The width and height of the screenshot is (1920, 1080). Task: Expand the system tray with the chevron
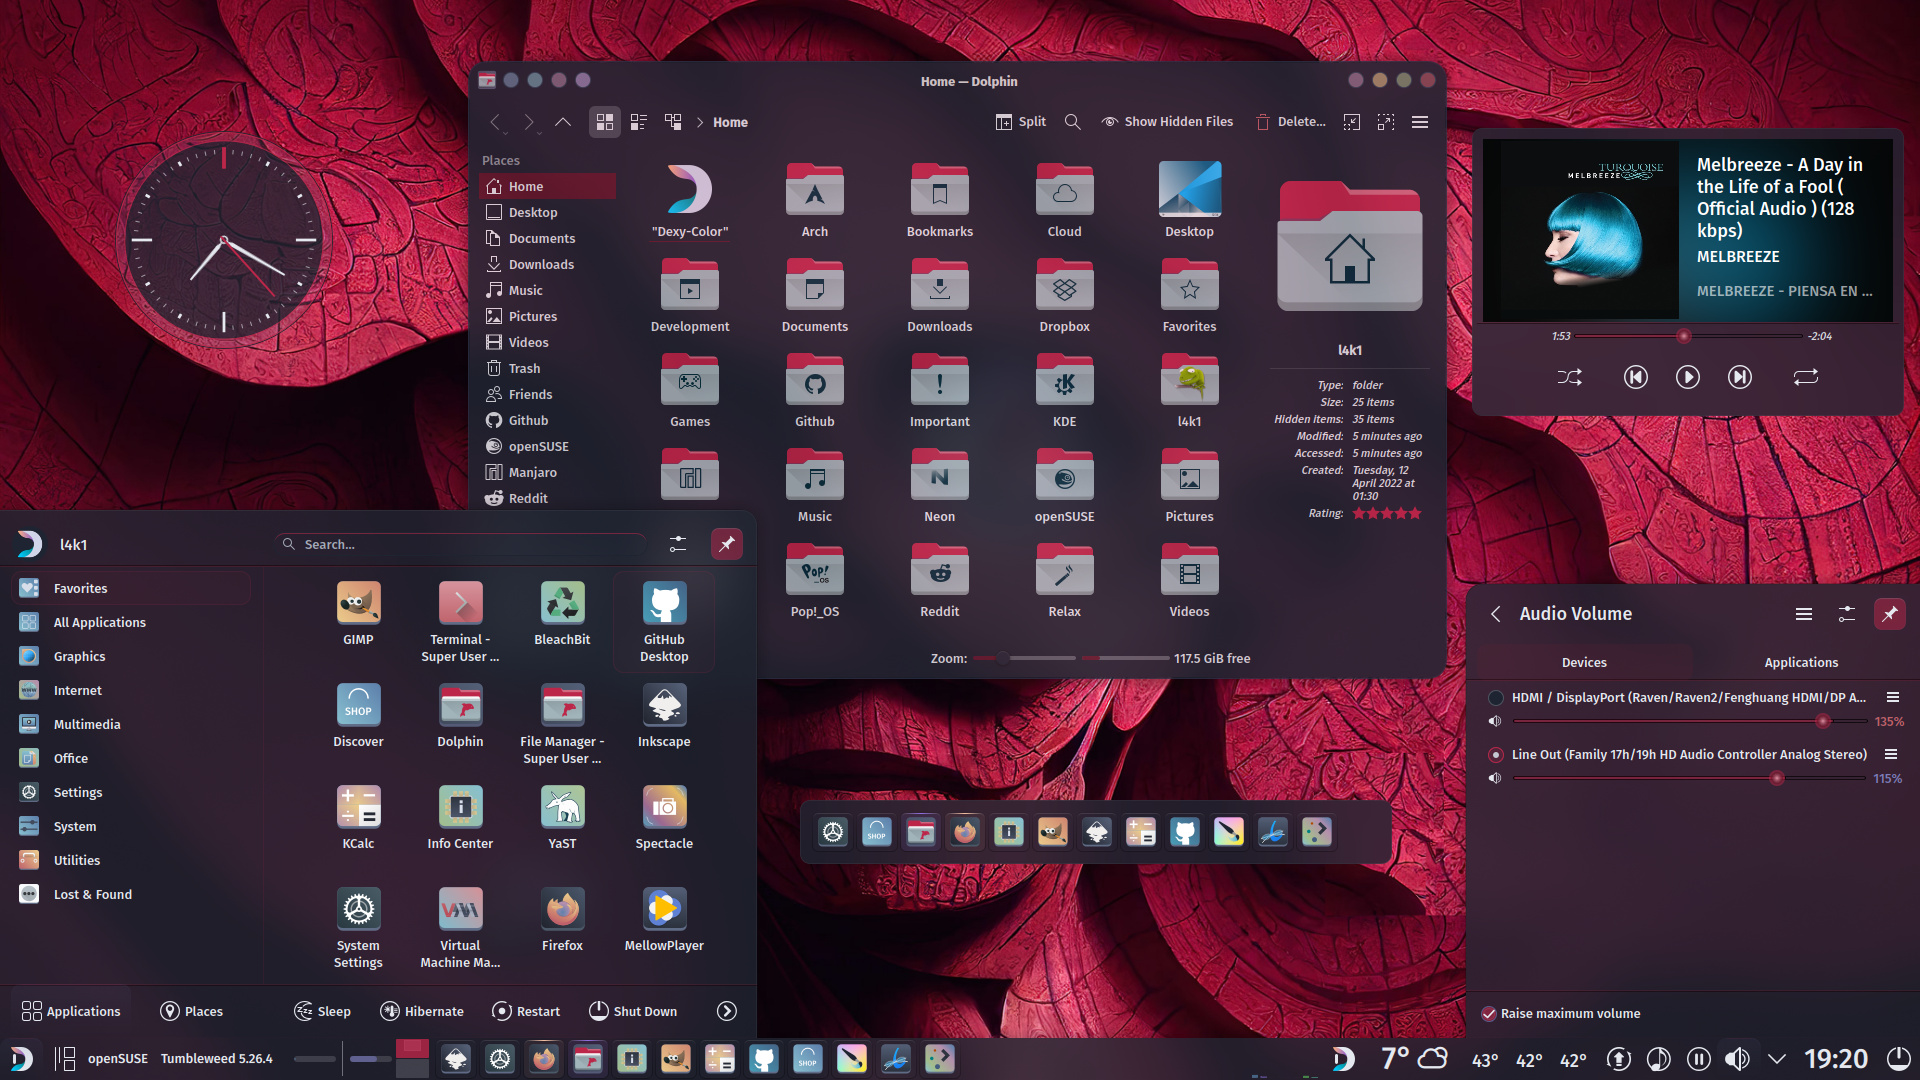1777,1057
